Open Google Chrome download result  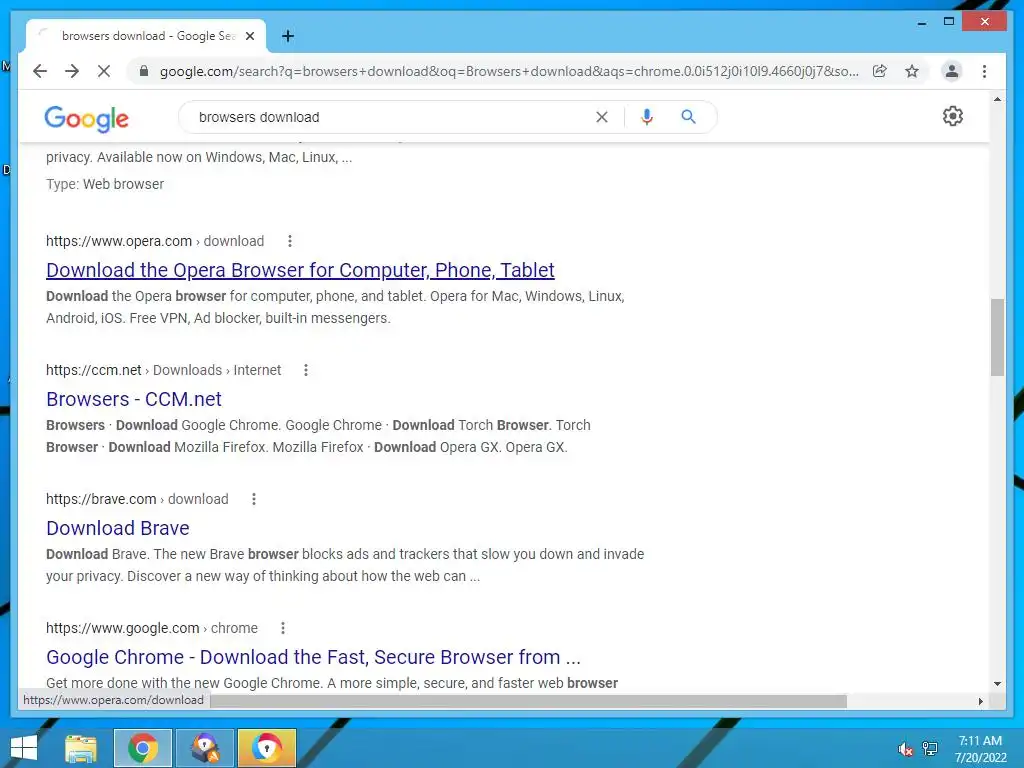[313, 657]
